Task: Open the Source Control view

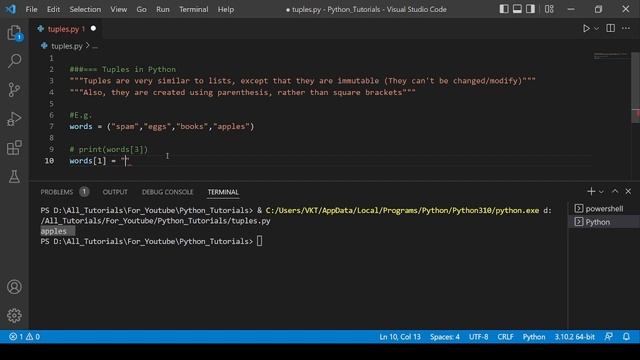Action: tap(14, 90)
